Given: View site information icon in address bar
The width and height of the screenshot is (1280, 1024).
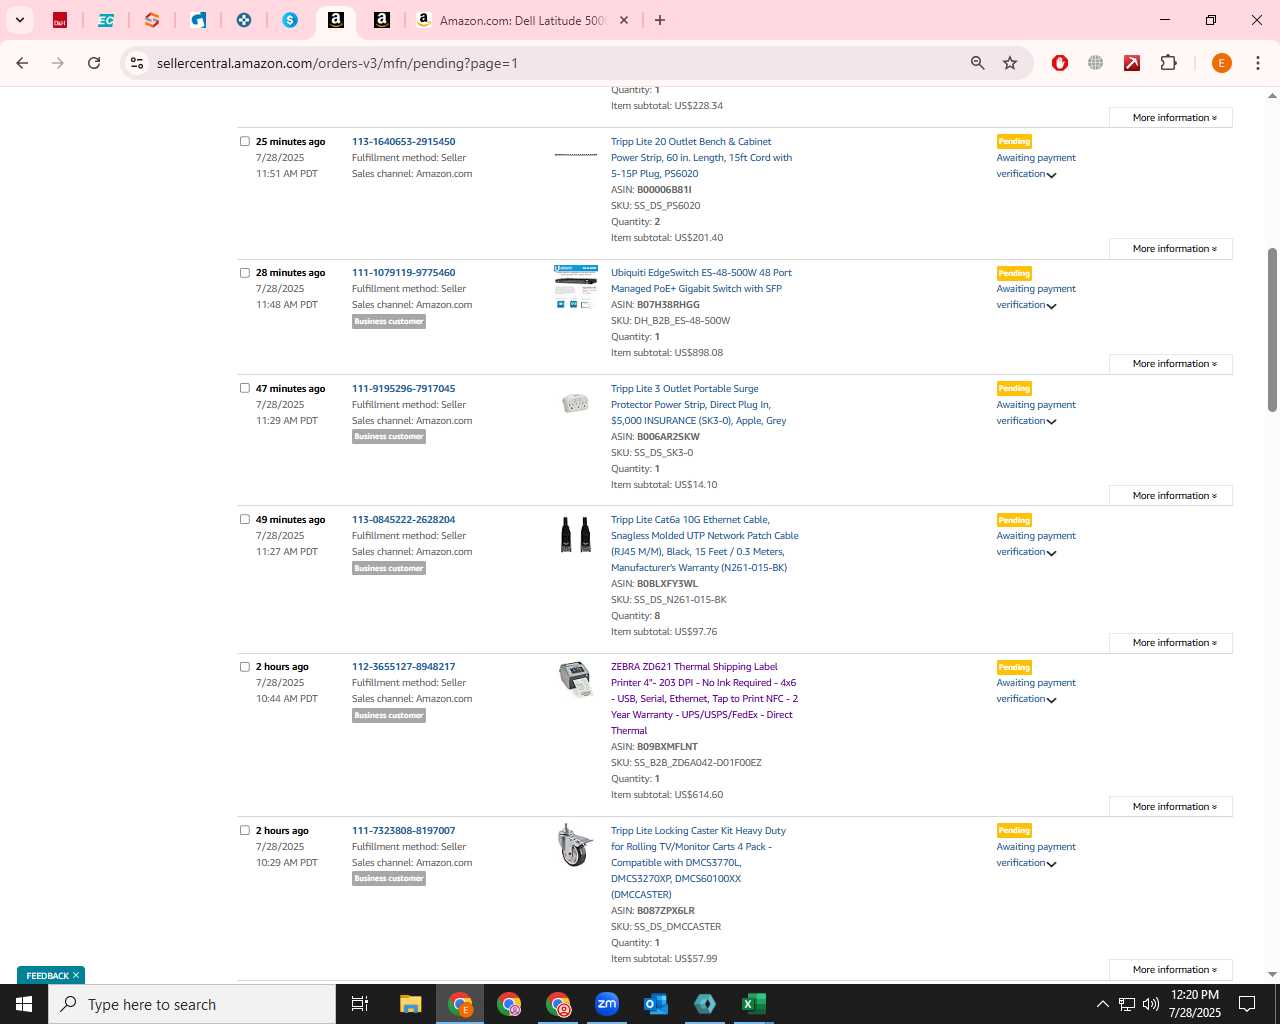Looking at the screenshot, I should (x=137, y=63).
